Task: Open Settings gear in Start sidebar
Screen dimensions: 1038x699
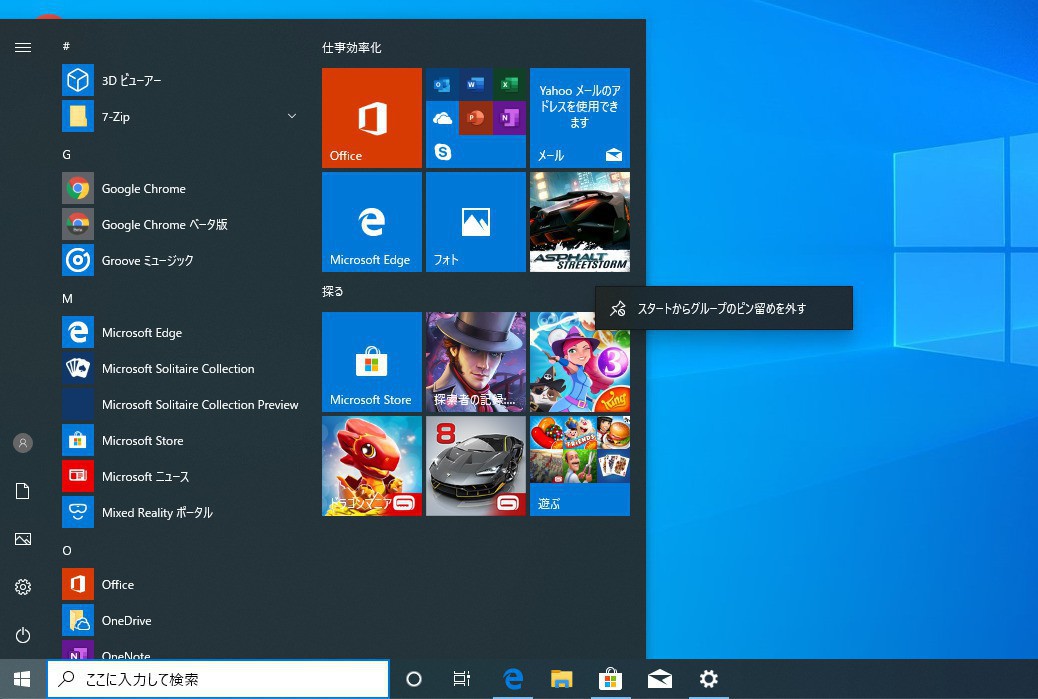Action: pos(23,587)
